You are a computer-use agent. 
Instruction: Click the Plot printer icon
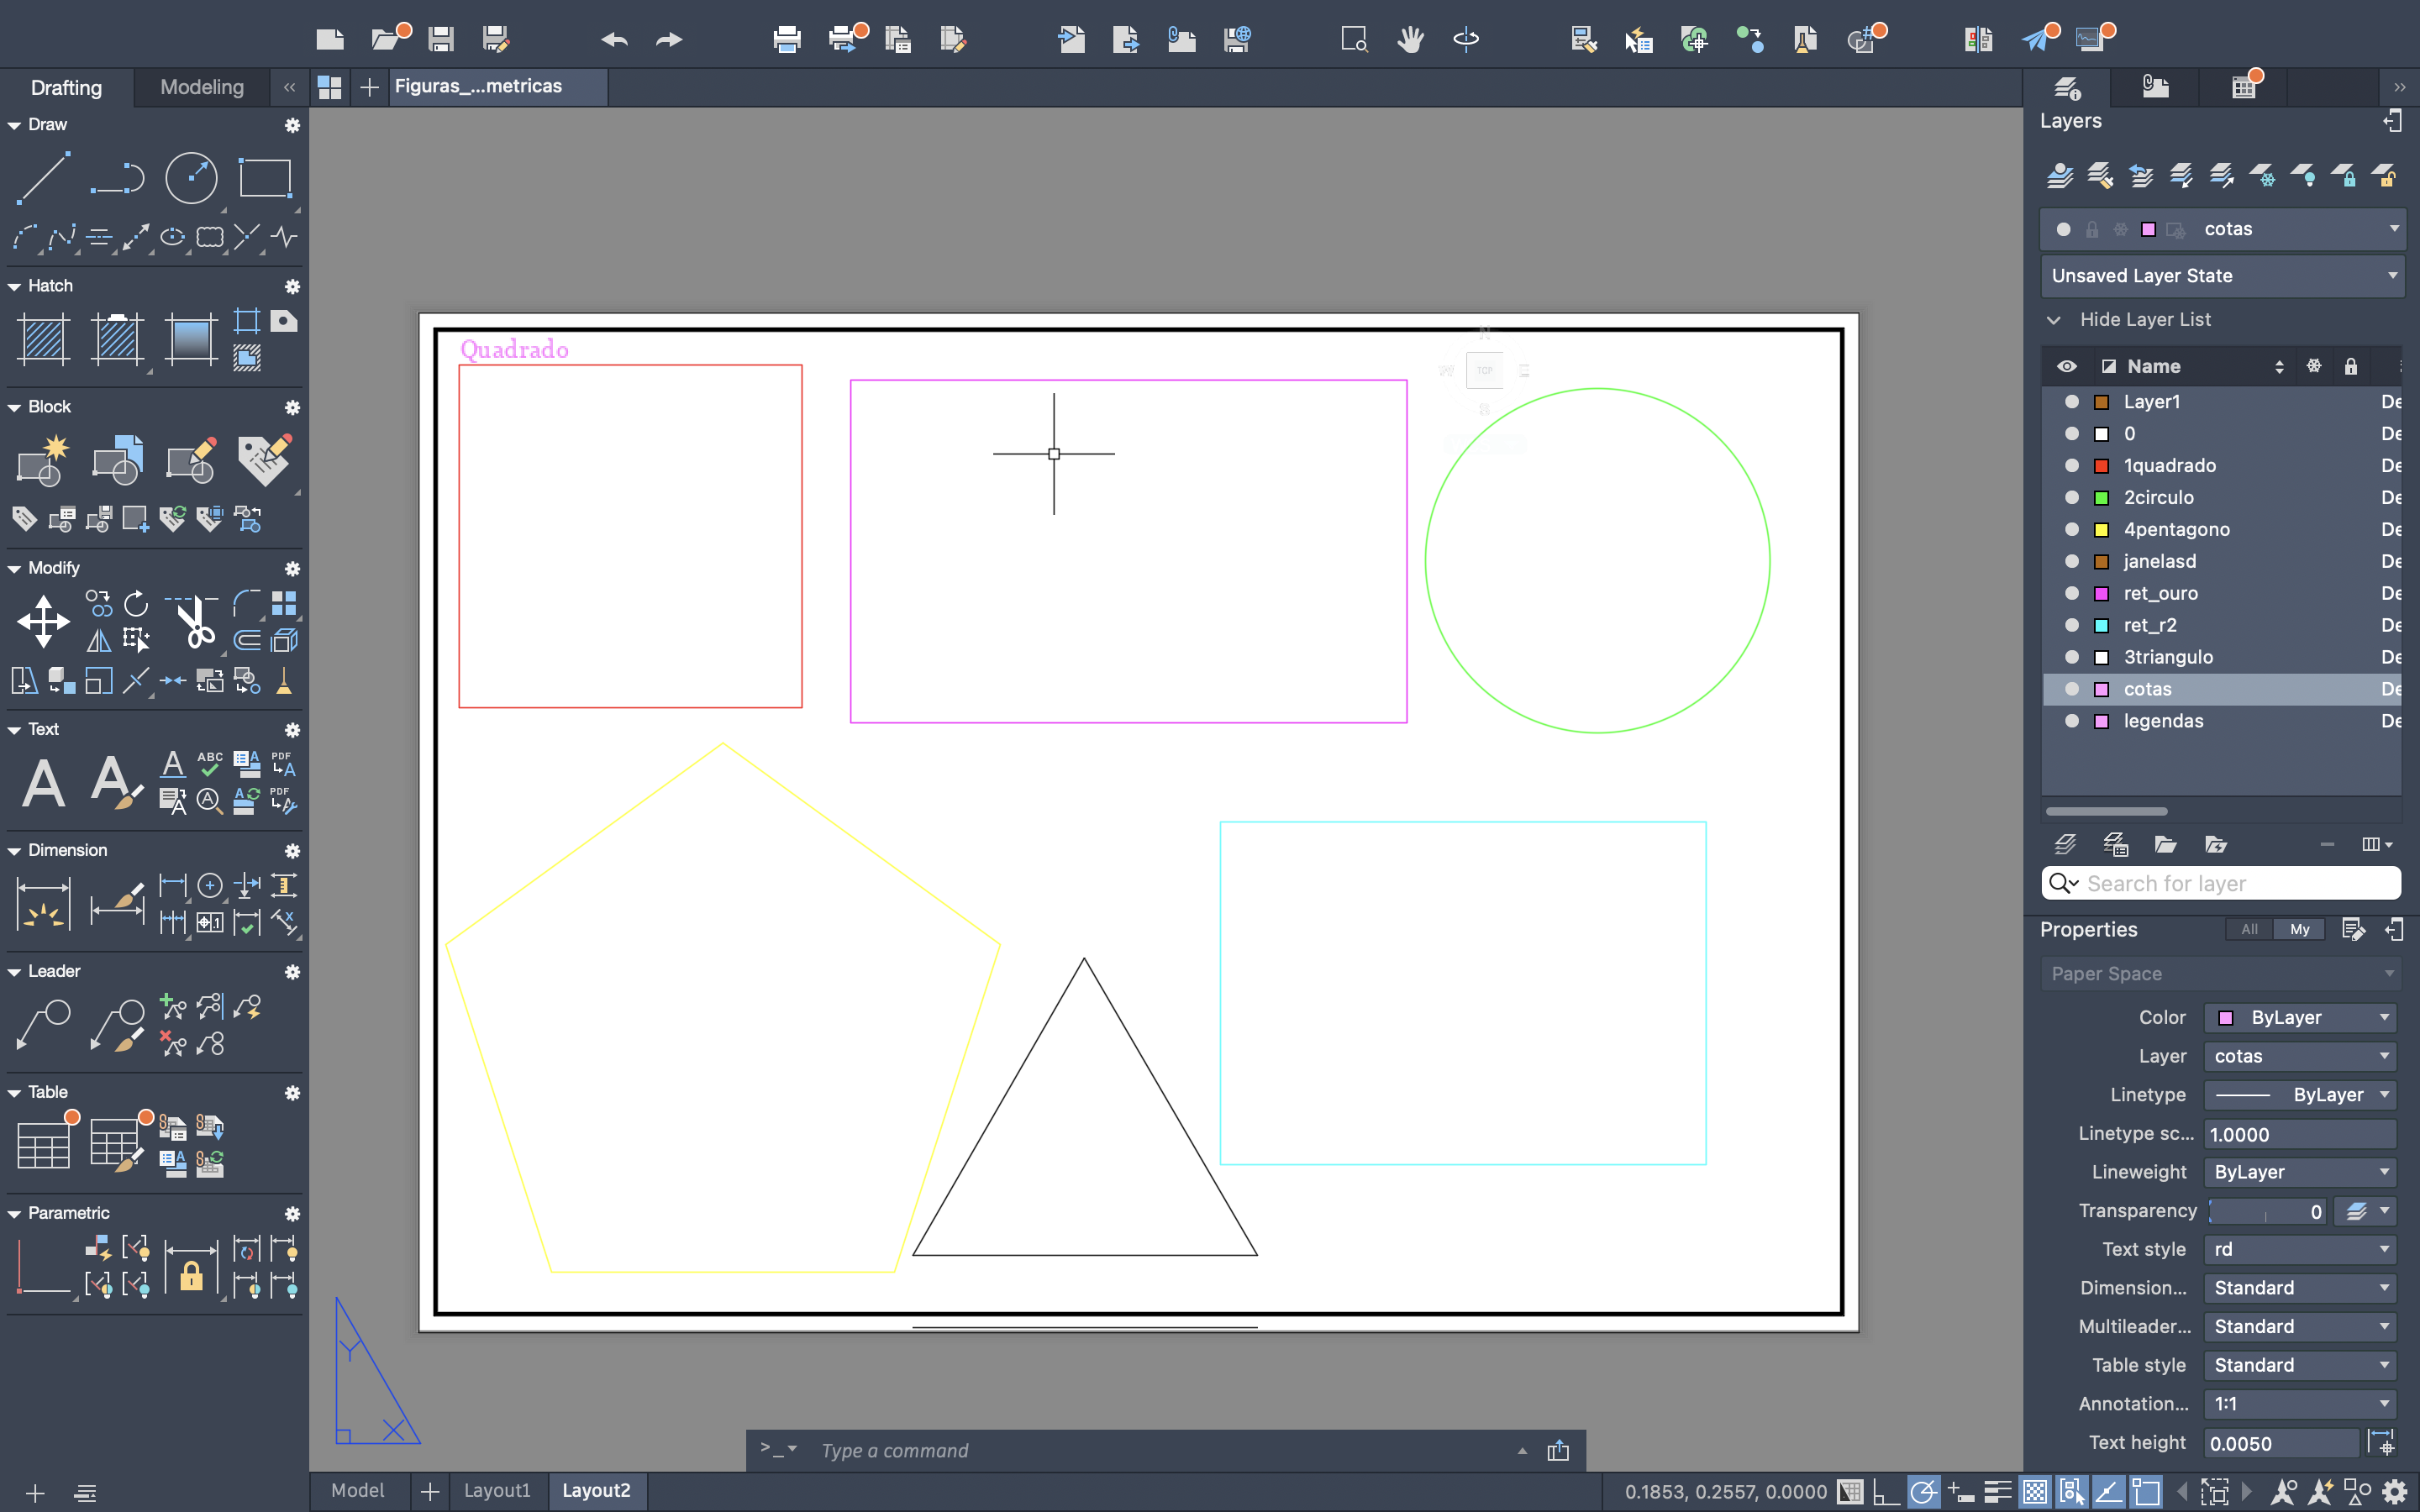pyautogui.click(x=787, y=39)
